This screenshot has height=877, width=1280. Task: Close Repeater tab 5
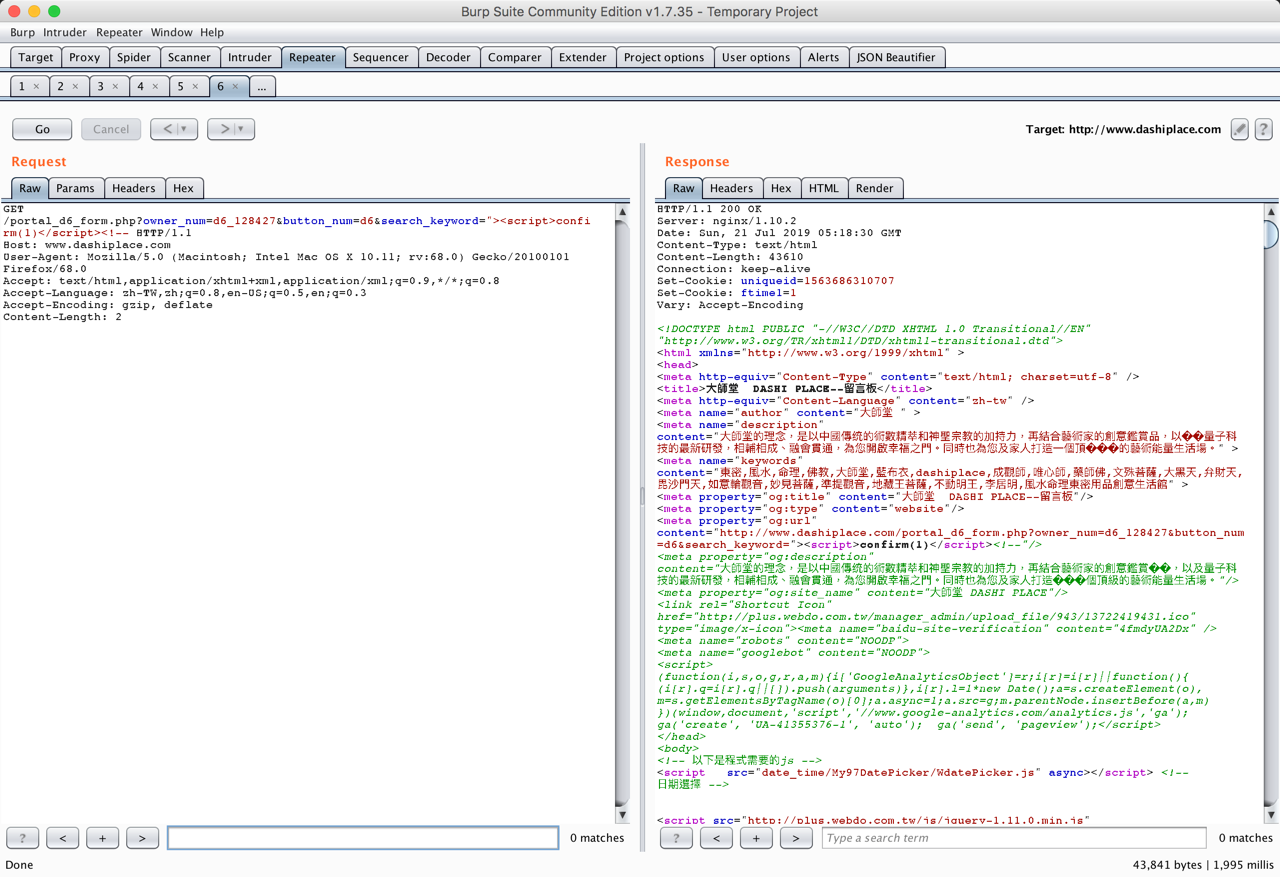click(x=195, y=87)
